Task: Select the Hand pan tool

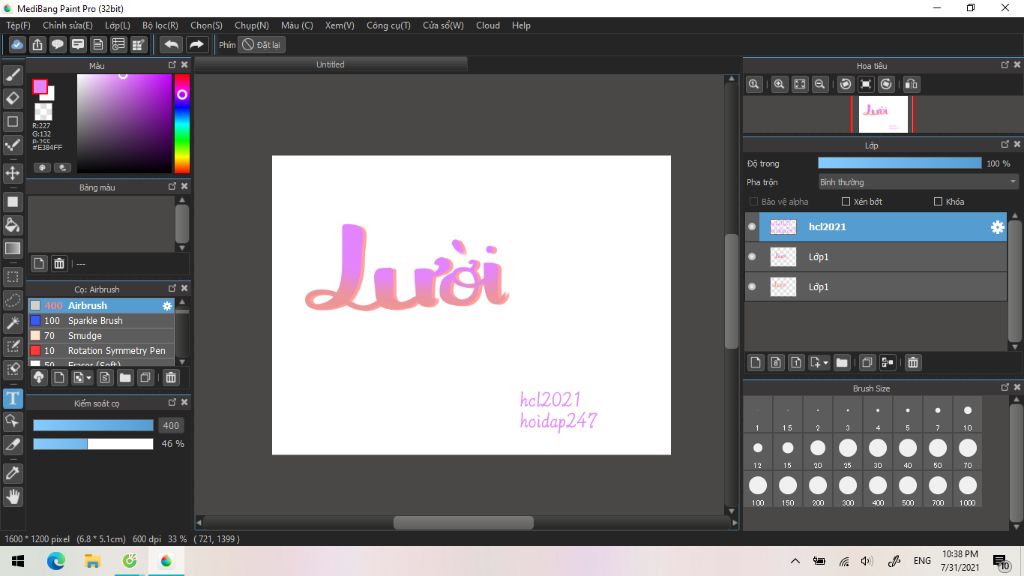Action: coord(12,496)
